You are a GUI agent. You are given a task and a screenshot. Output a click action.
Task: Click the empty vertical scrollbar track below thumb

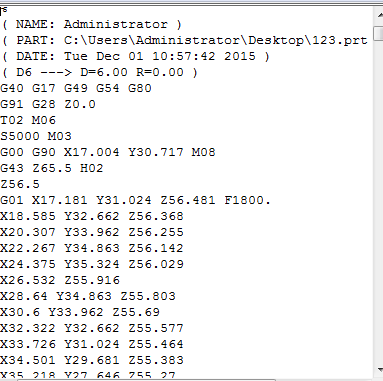tap(379, 200)
